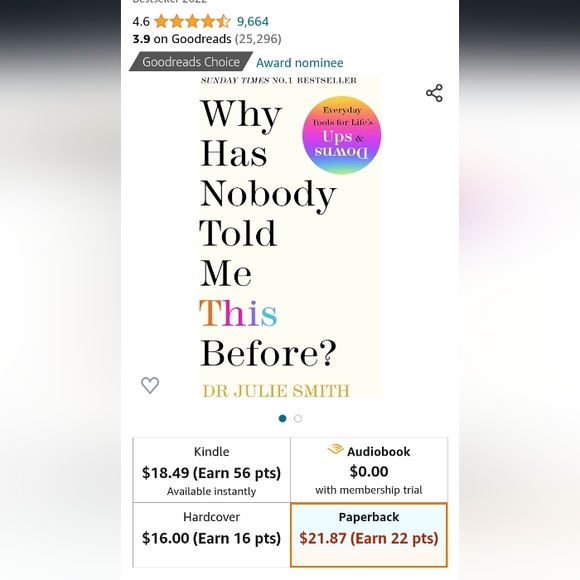This screenshot has height=580, width=580.
Task: Tap the Goodreads Choice badge
Action: [x=191, y=61]
